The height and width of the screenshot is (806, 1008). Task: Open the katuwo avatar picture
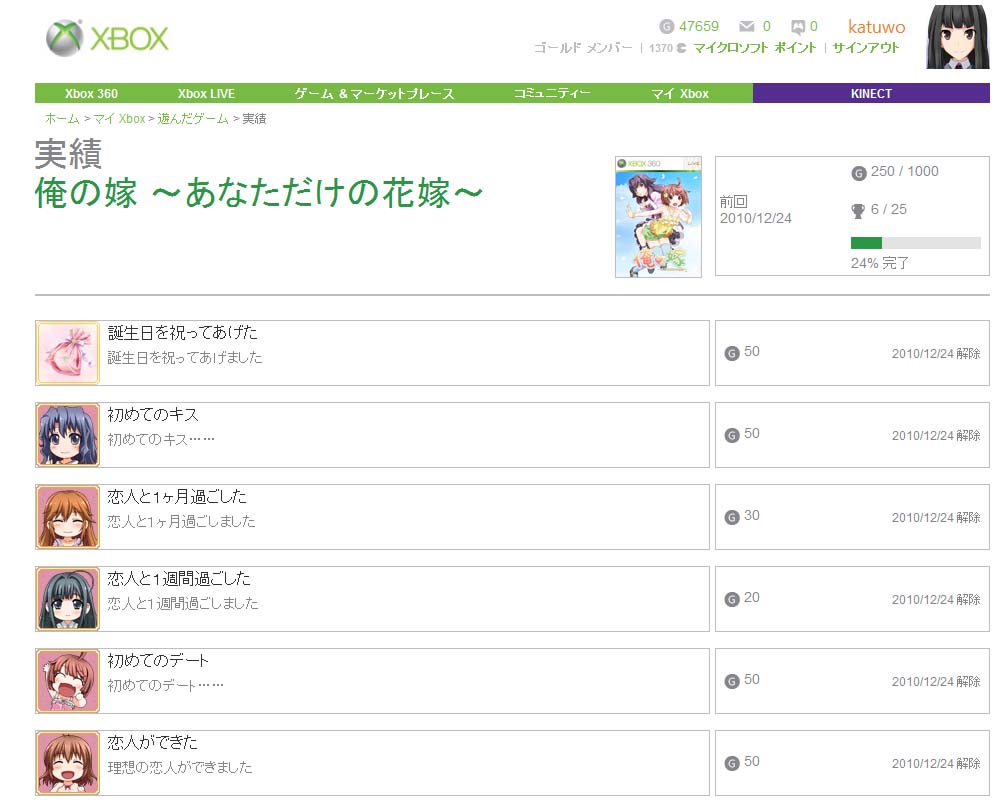(x=958, y=37)
